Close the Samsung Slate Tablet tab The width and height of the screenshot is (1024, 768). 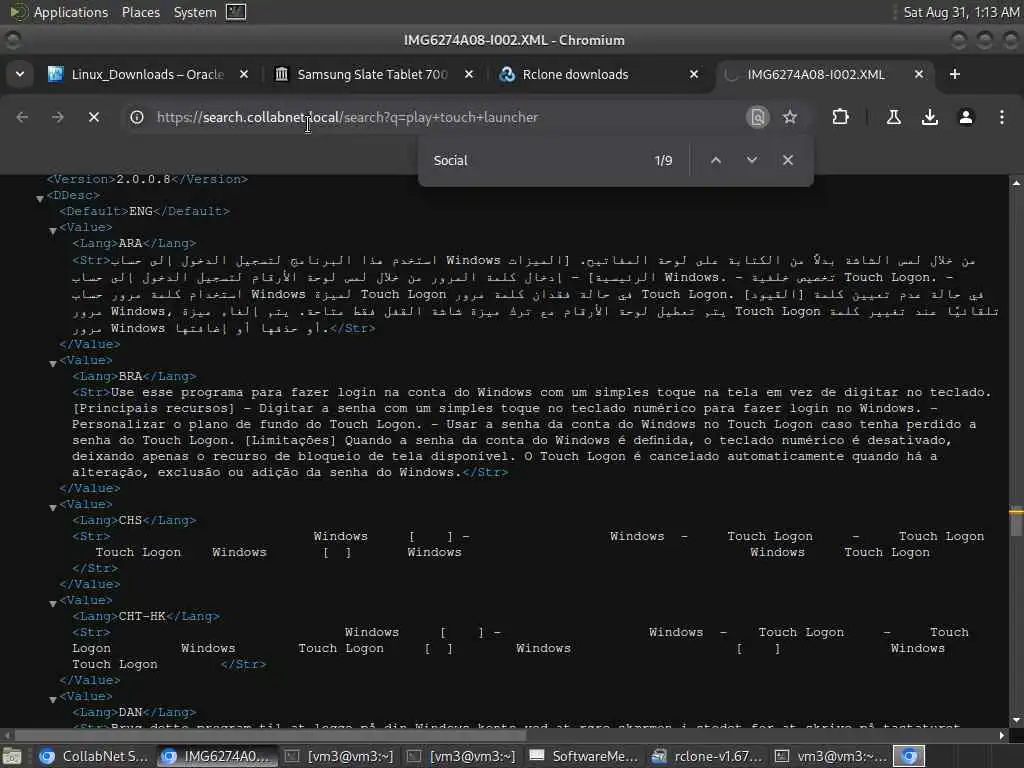[469, 74]
